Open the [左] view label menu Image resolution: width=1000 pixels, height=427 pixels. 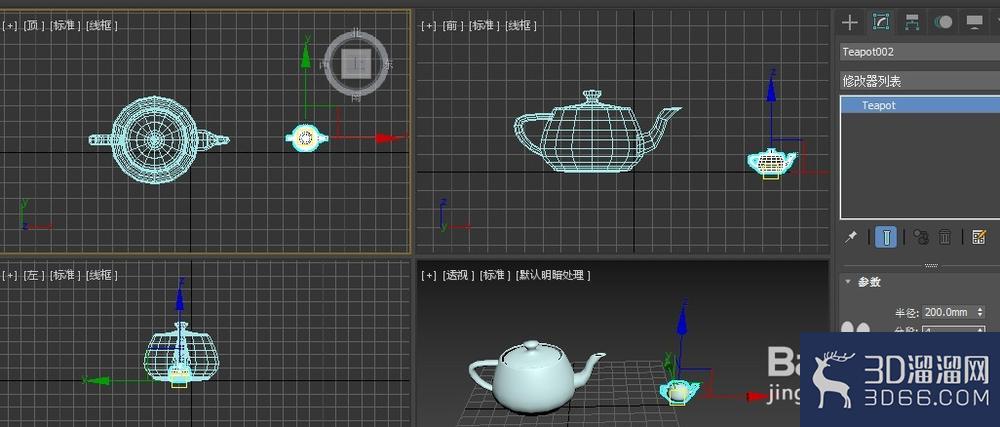[34, 275]
